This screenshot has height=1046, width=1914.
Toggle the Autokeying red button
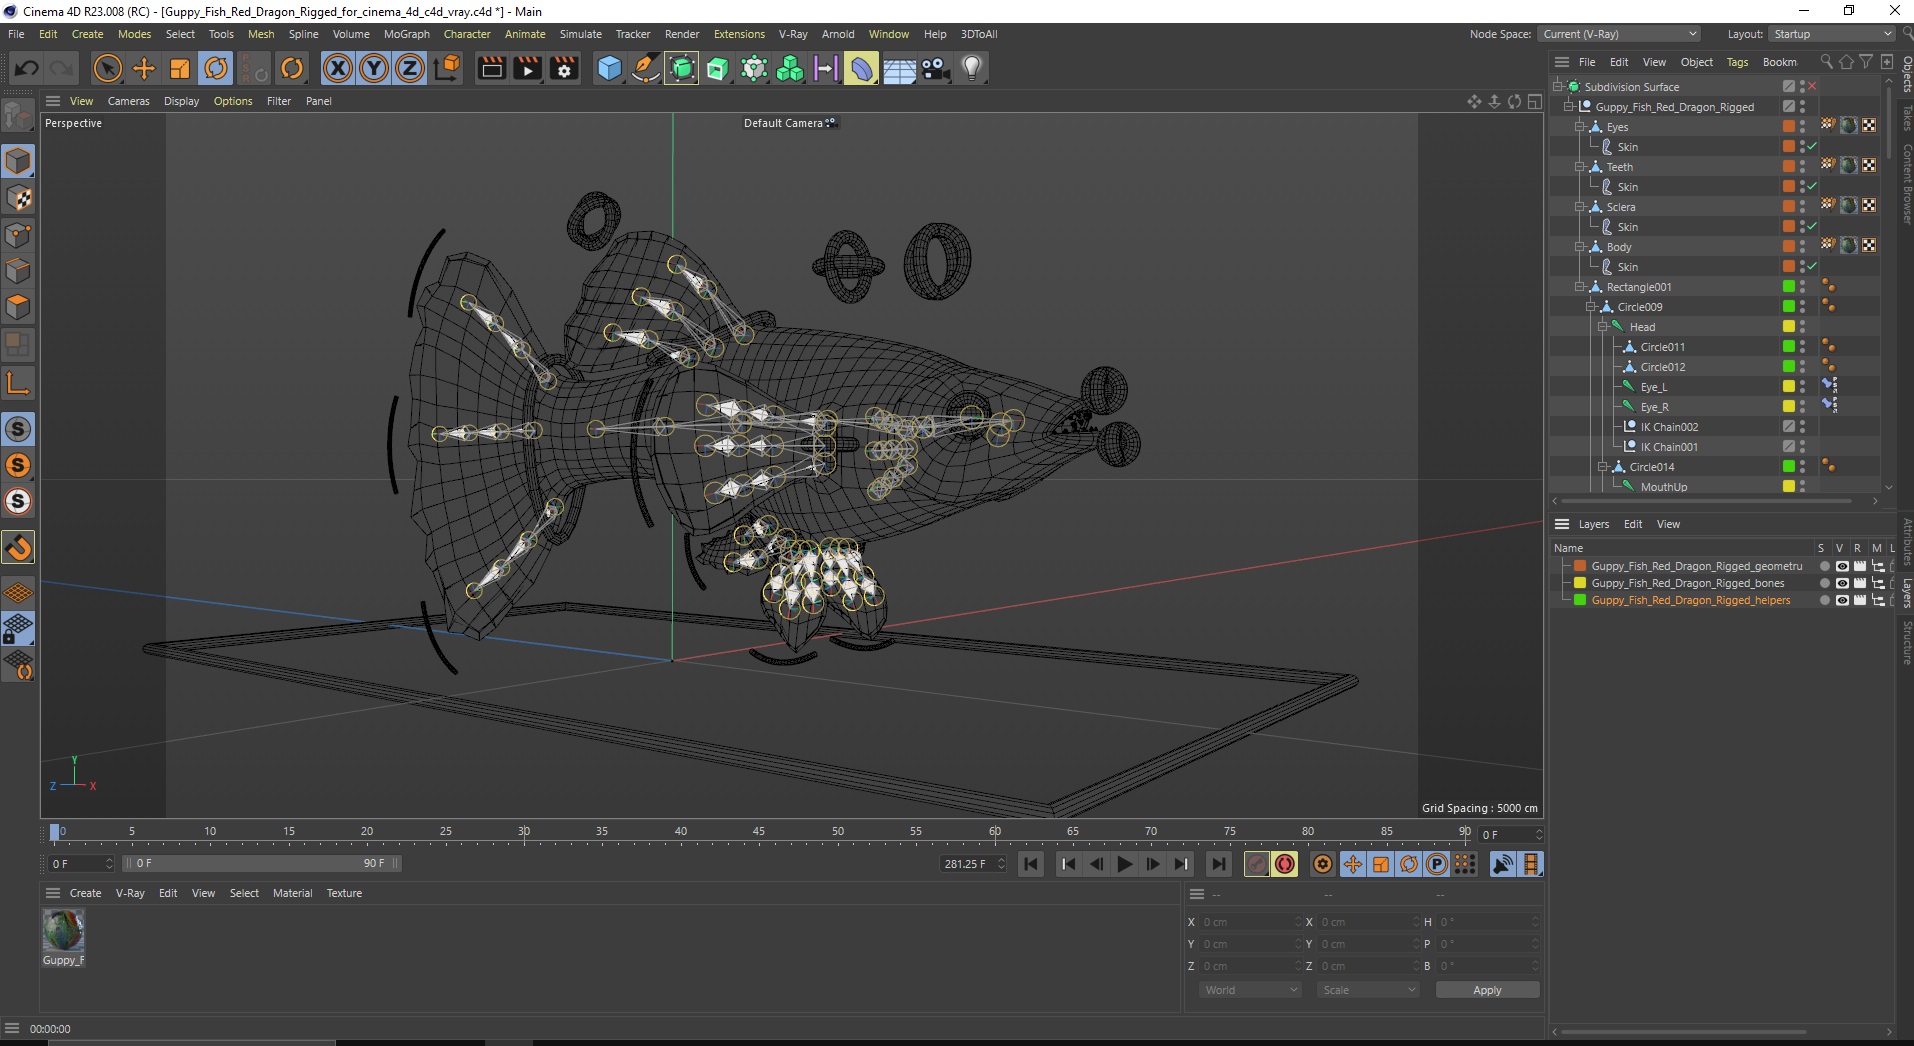pos(1285,864)
